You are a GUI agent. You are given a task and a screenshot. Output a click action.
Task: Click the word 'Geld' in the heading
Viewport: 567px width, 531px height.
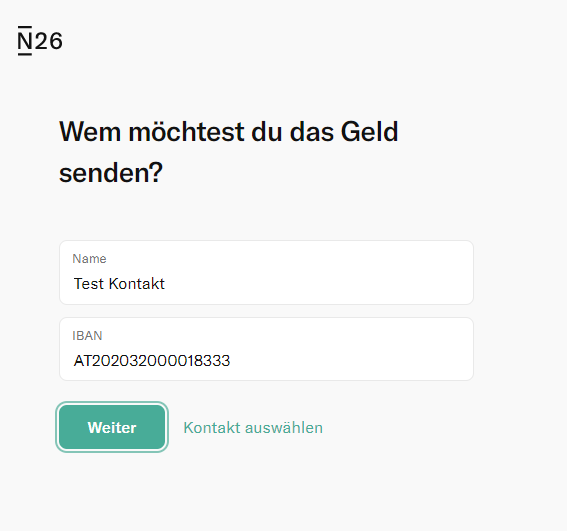pyautogui.click(x=369, y=132)
